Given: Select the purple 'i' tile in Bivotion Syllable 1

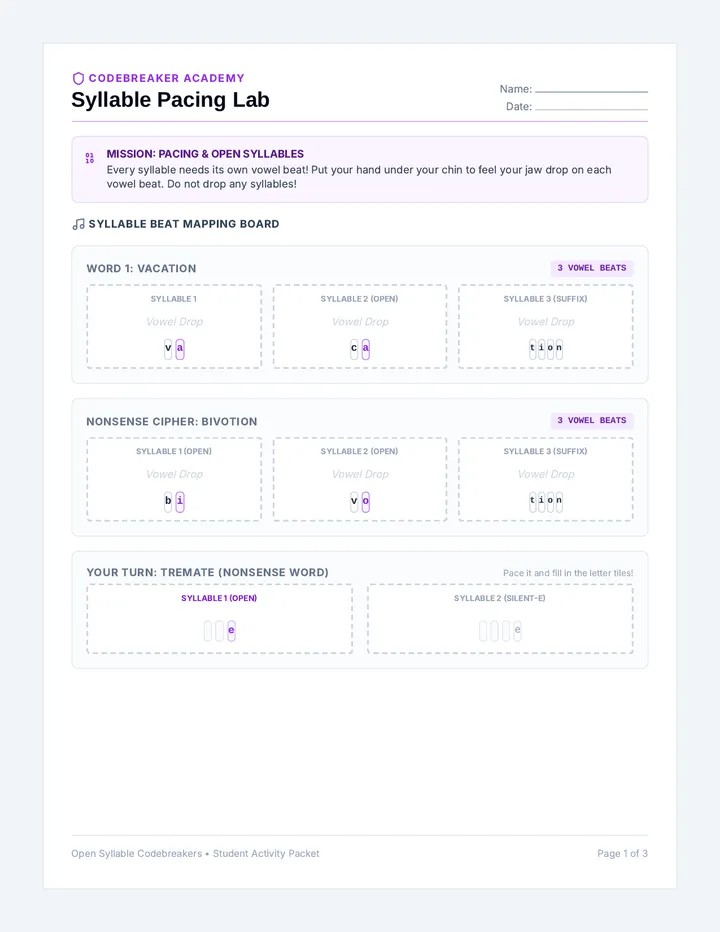Looking at the screenshot, I should click(x=180, y=501).
